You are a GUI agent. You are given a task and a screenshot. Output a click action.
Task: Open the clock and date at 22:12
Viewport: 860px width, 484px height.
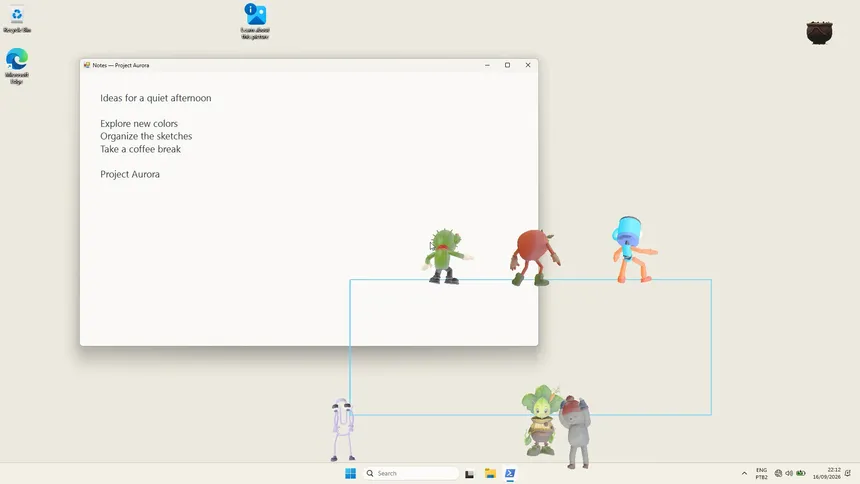(827, 473)
